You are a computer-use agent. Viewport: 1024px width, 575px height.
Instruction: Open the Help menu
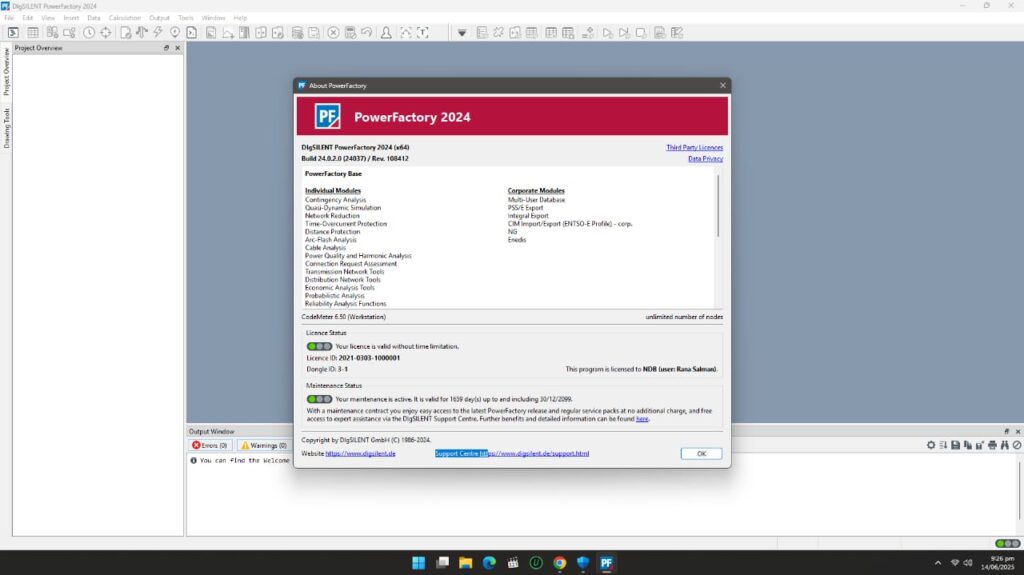[x=240, y=18]
